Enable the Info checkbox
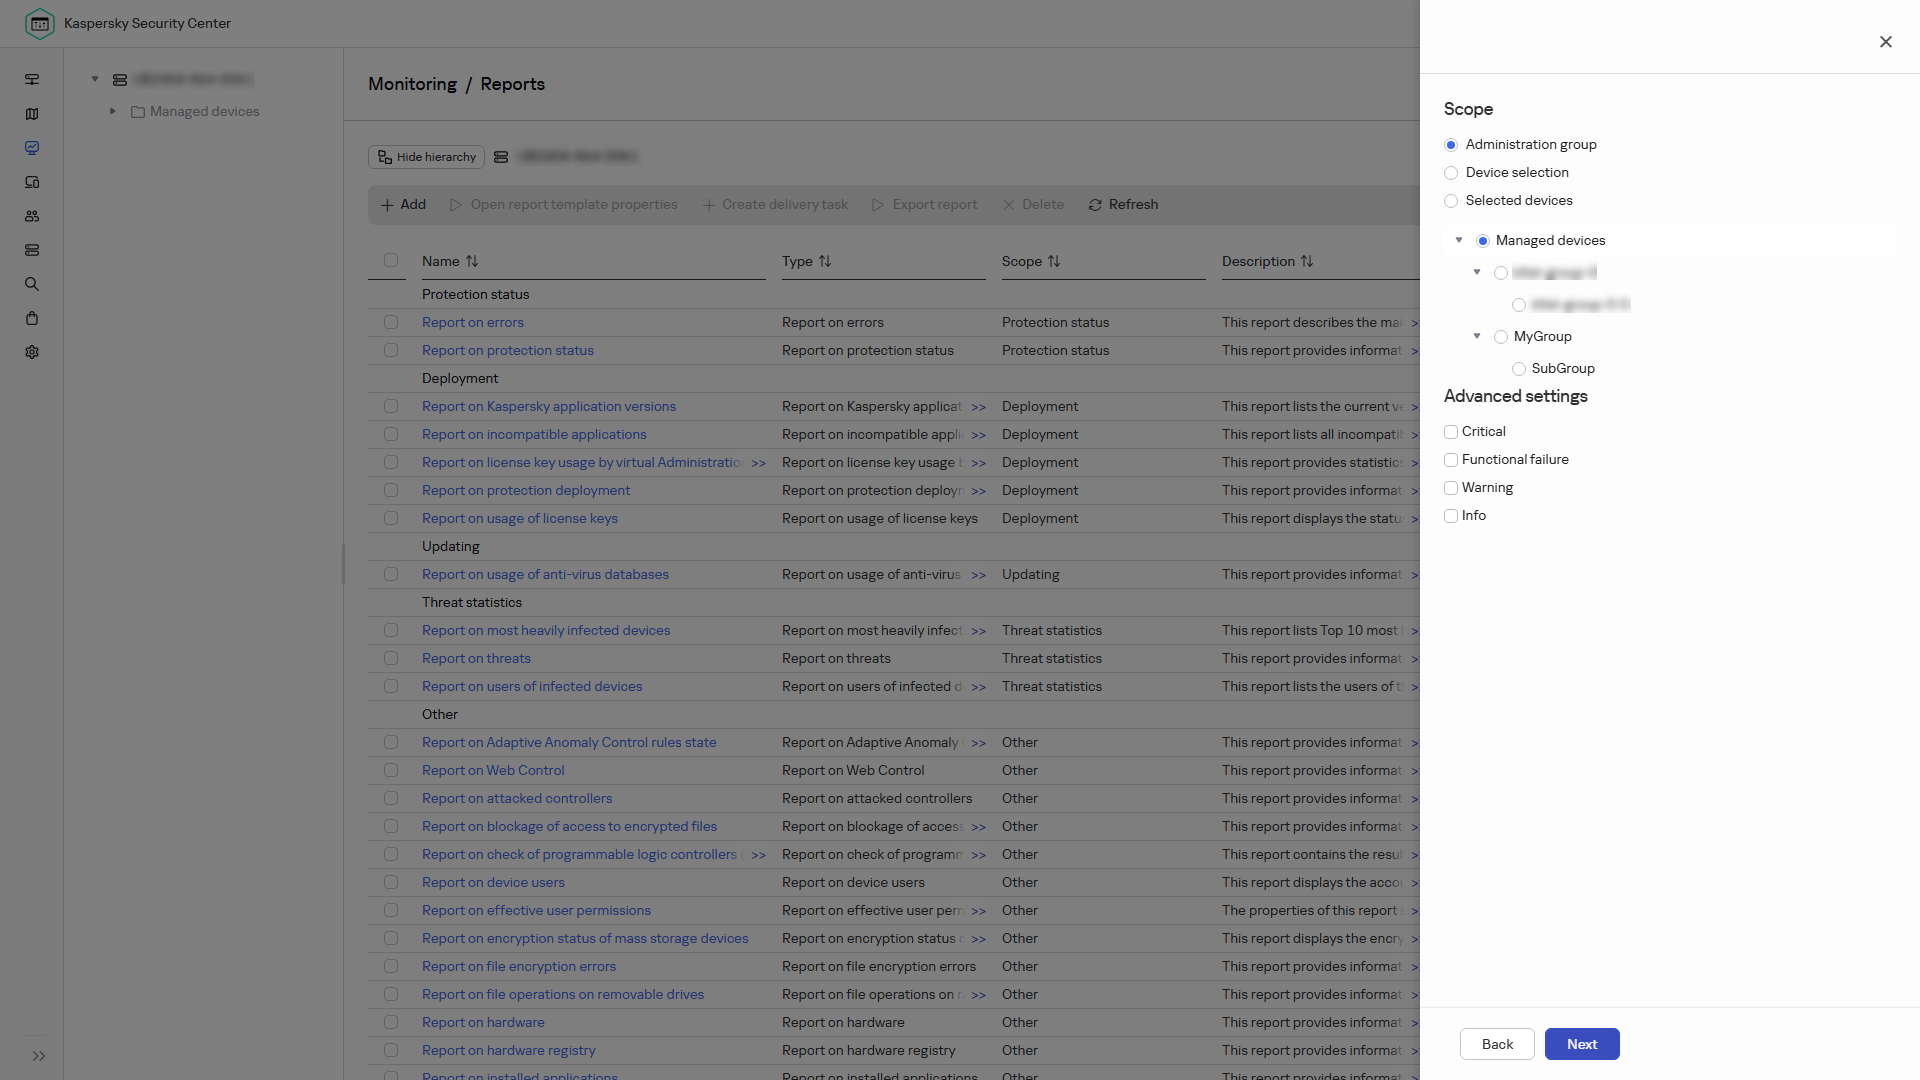This screenshot has height=1080, width=1920. [1451, 516]
